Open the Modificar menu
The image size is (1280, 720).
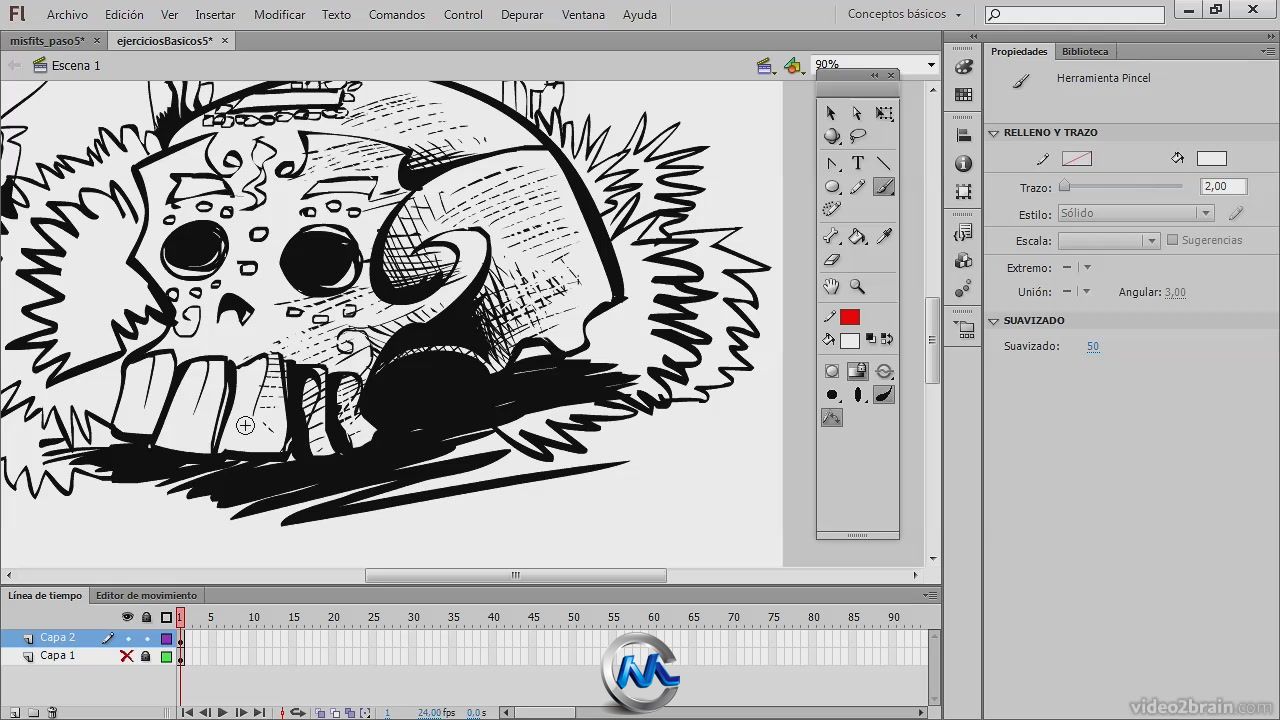click(279, 15)
